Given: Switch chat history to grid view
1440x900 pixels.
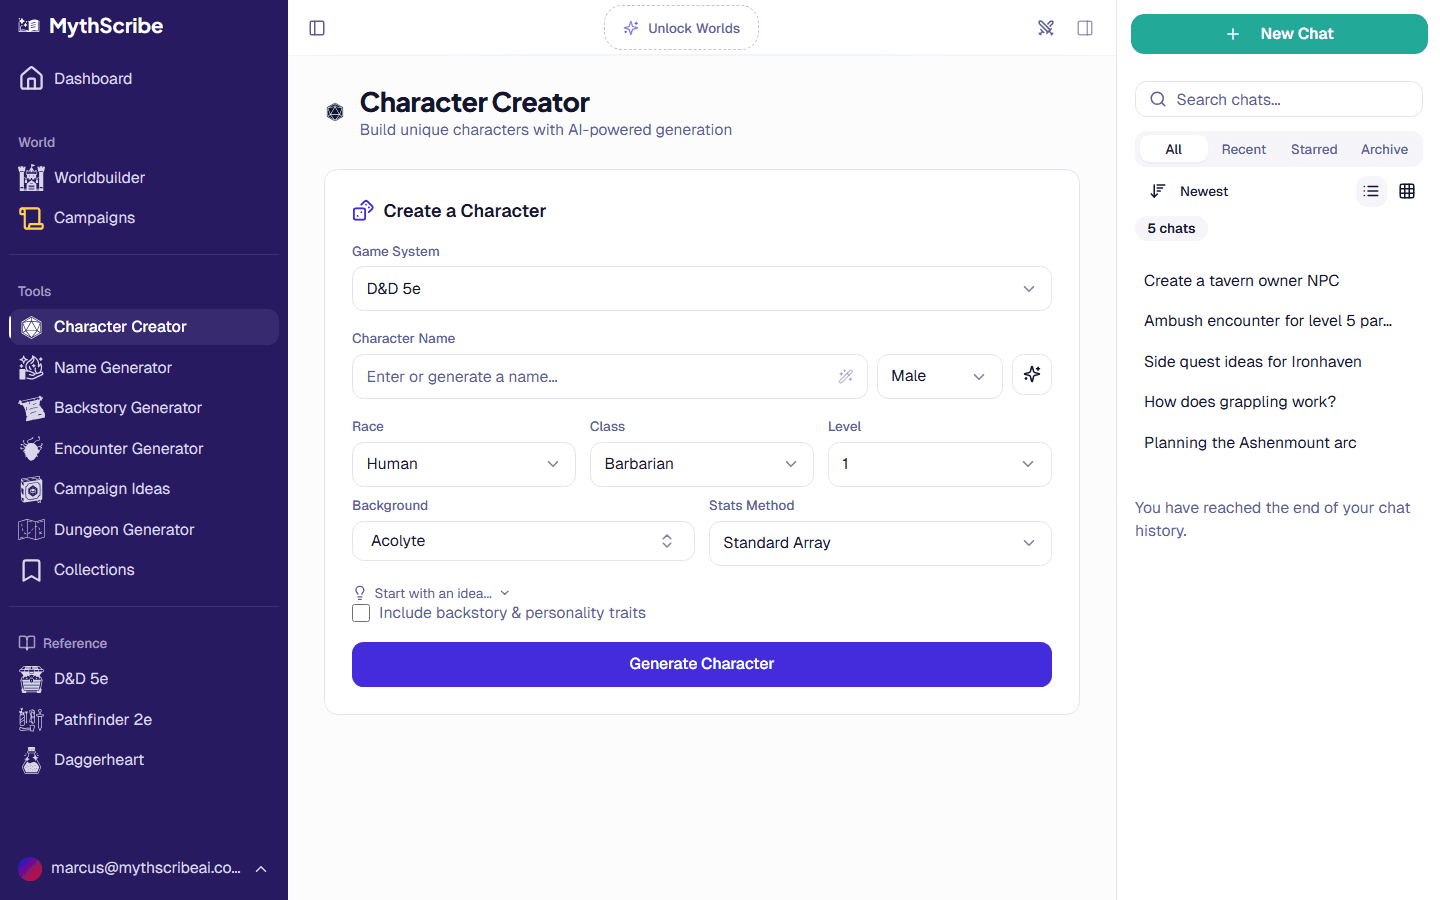Looking at the screenshot, I should [1407, 190].
